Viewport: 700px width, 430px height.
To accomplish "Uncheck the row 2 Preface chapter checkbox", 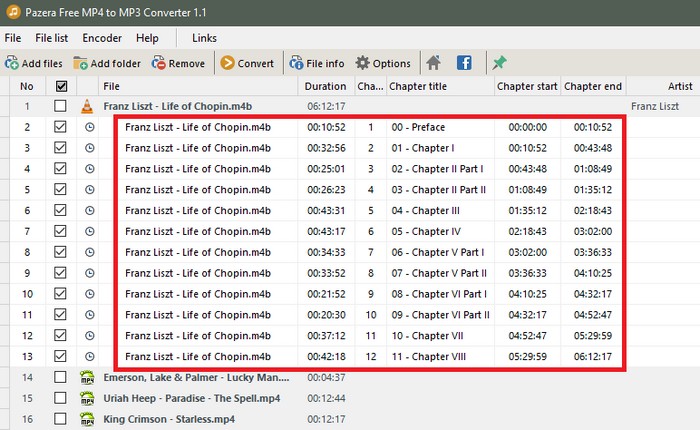I will 60,127.
